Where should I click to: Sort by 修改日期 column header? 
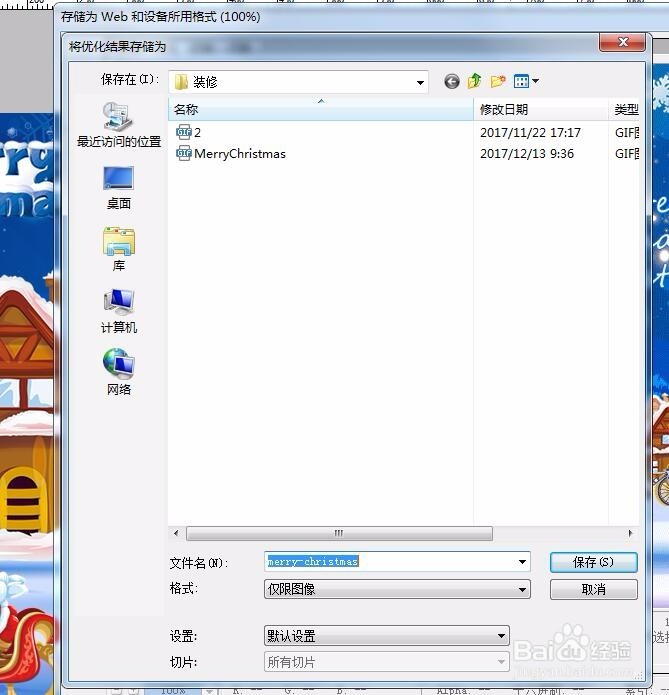(540, 109)
